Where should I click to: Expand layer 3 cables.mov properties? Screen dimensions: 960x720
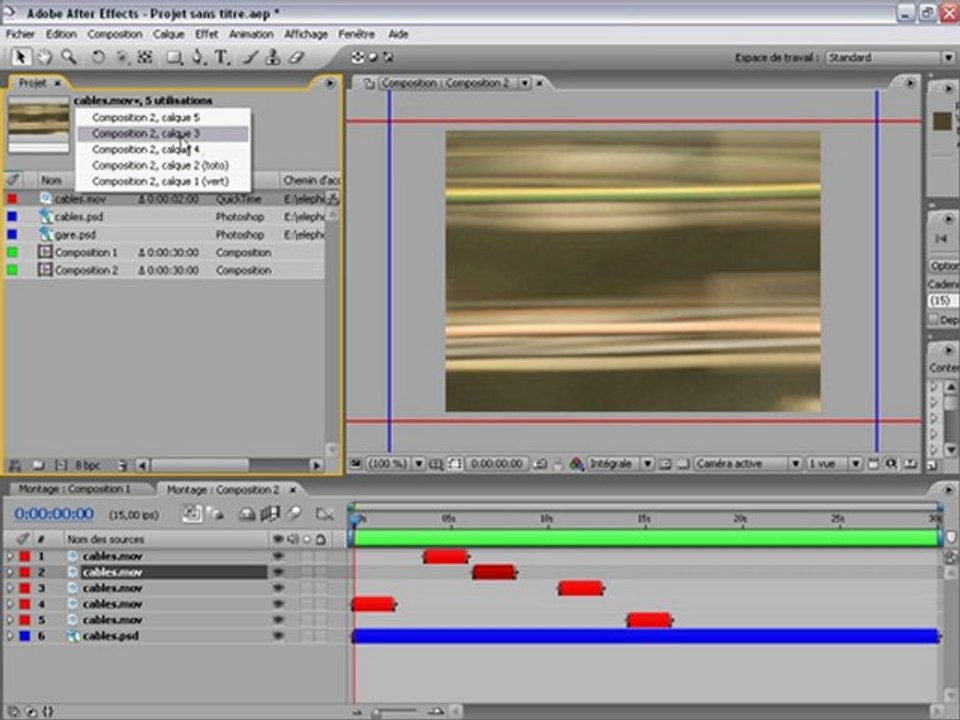coord(10,588)
